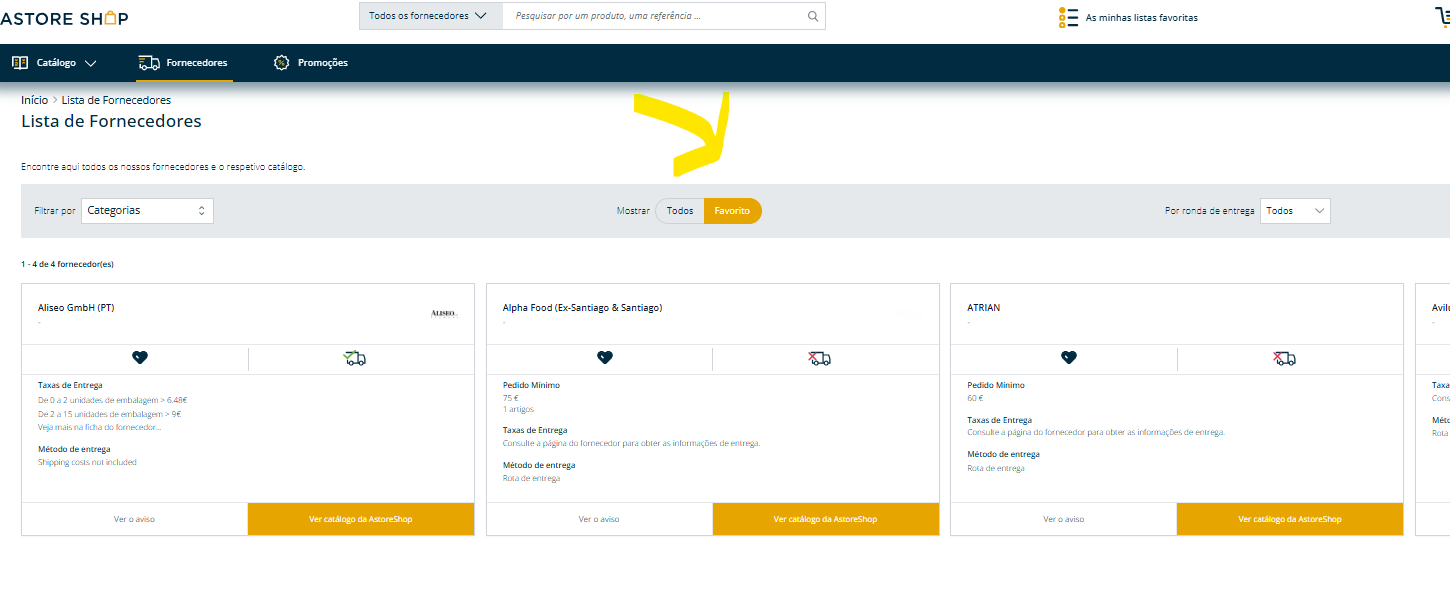This screenshot has width=1450, height=604.
Task: Open the Promoções menu item
Action: point(311,62)
